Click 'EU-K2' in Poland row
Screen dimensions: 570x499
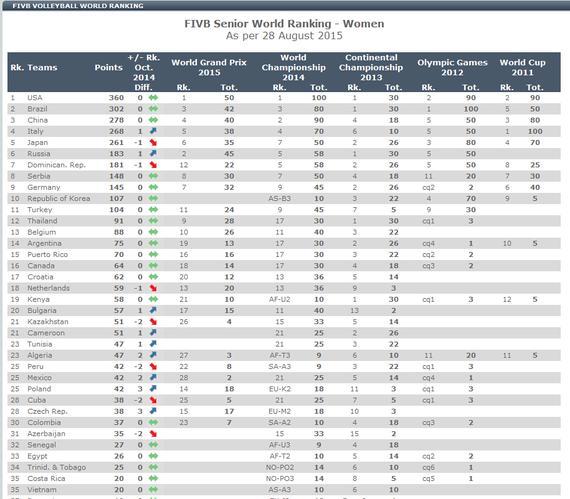click(280, 389)
